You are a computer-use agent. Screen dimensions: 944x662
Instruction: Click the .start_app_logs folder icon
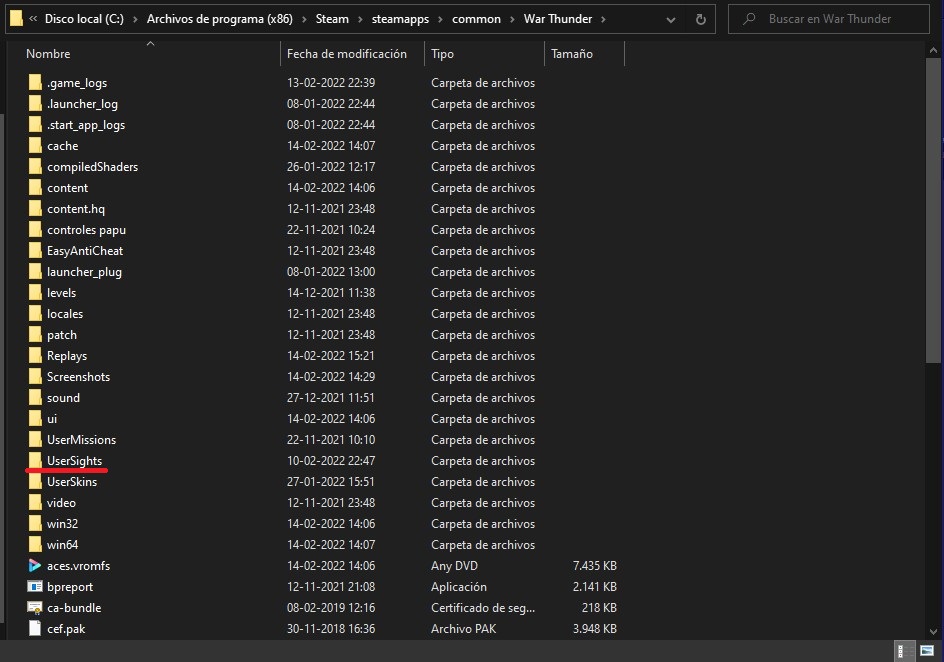[35, 125]
